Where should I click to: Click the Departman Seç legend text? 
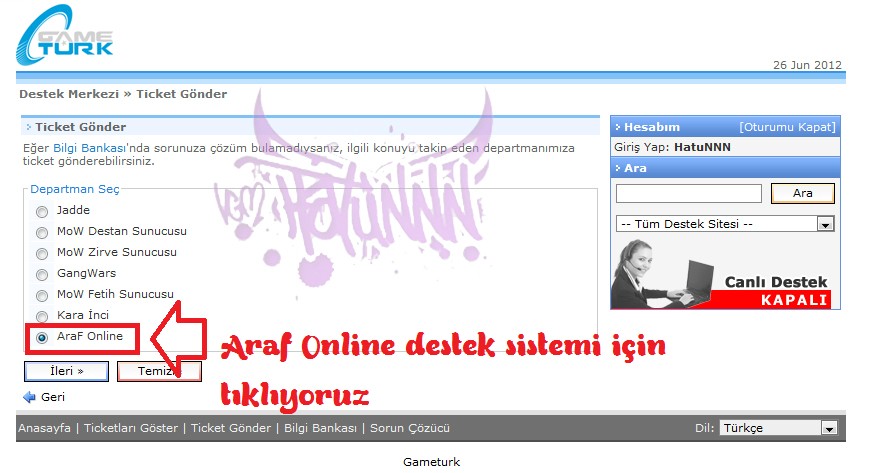click(x=75, y=189)
